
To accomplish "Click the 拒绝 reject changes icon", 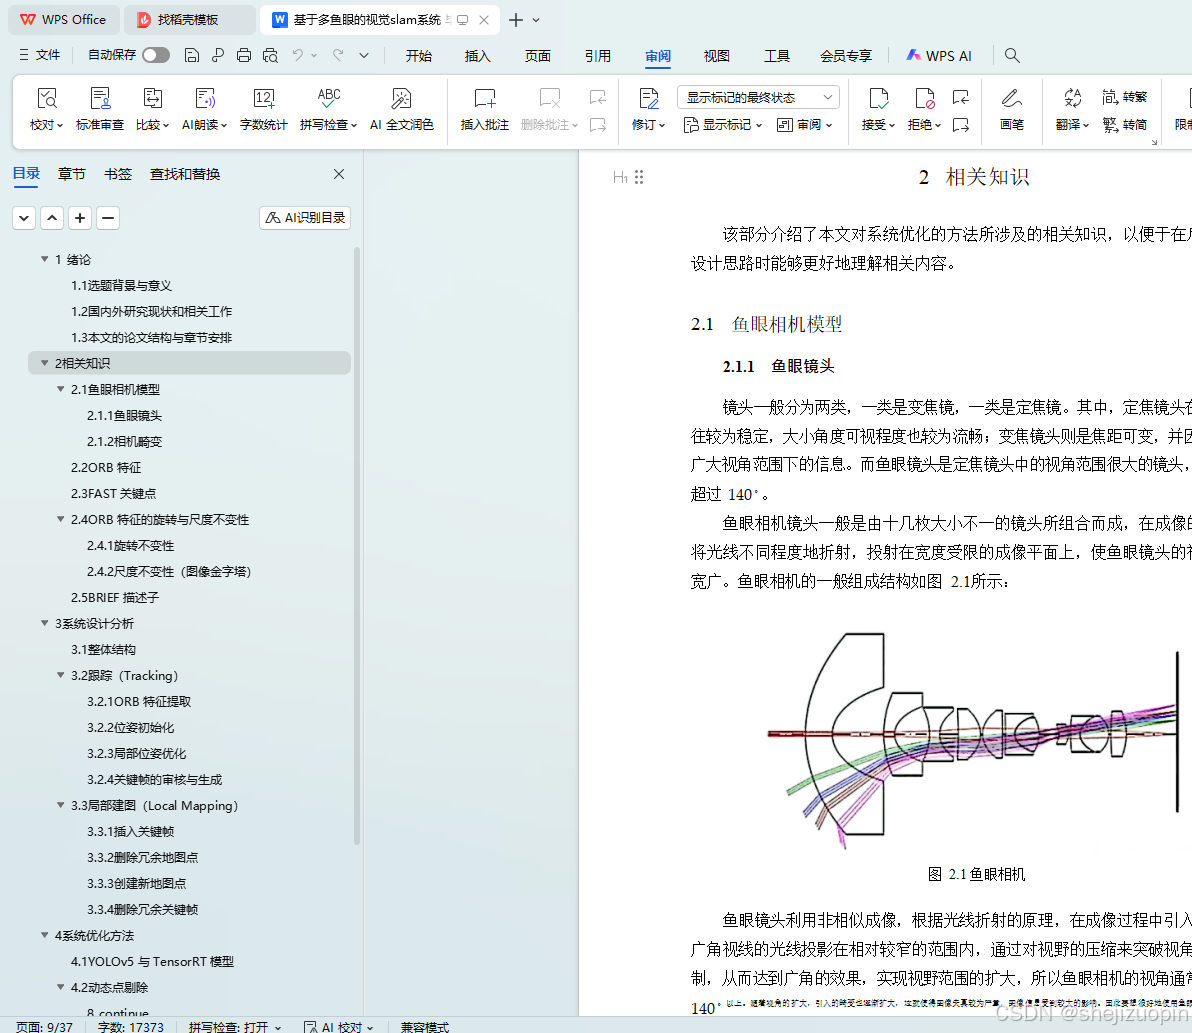I will (x=924, y=99).
